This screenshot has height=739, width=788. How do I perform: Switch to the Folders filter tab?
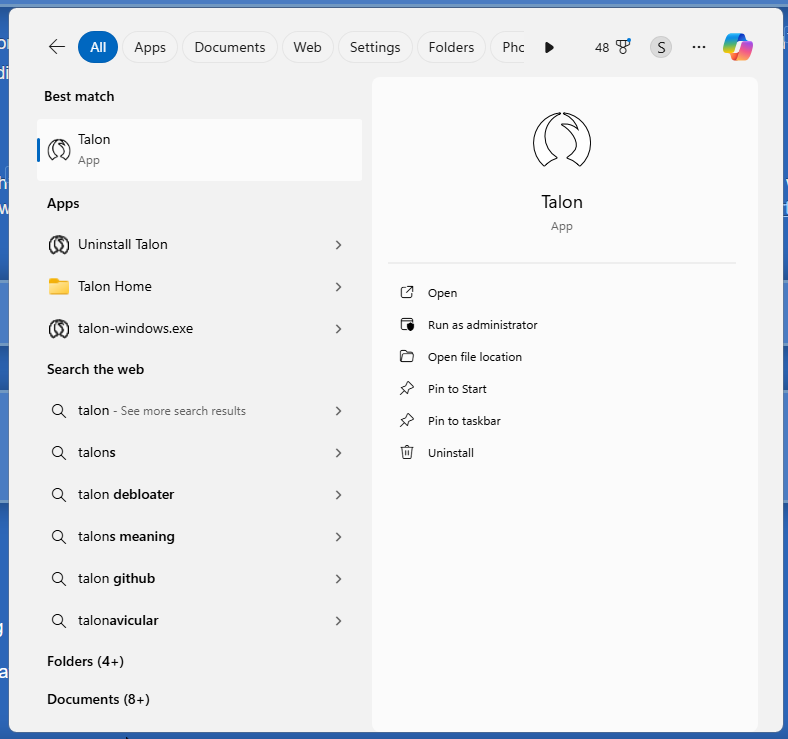click(451, 47)
